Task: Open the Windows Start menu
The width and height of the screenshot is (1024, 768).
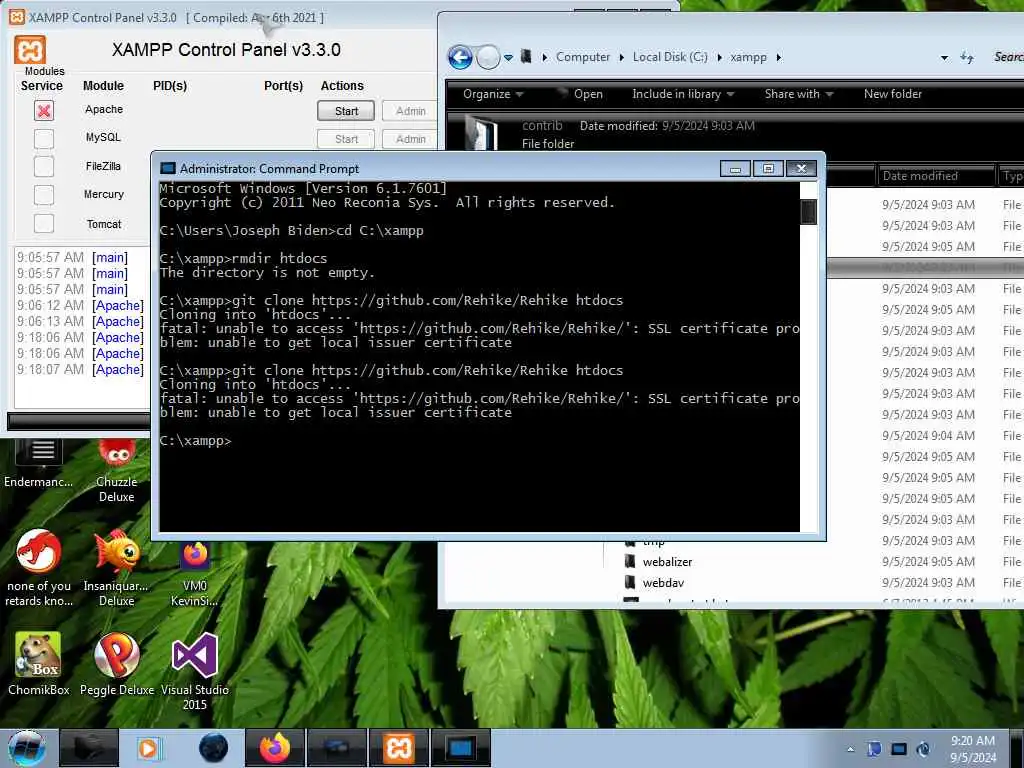Action: pos(27,748)
